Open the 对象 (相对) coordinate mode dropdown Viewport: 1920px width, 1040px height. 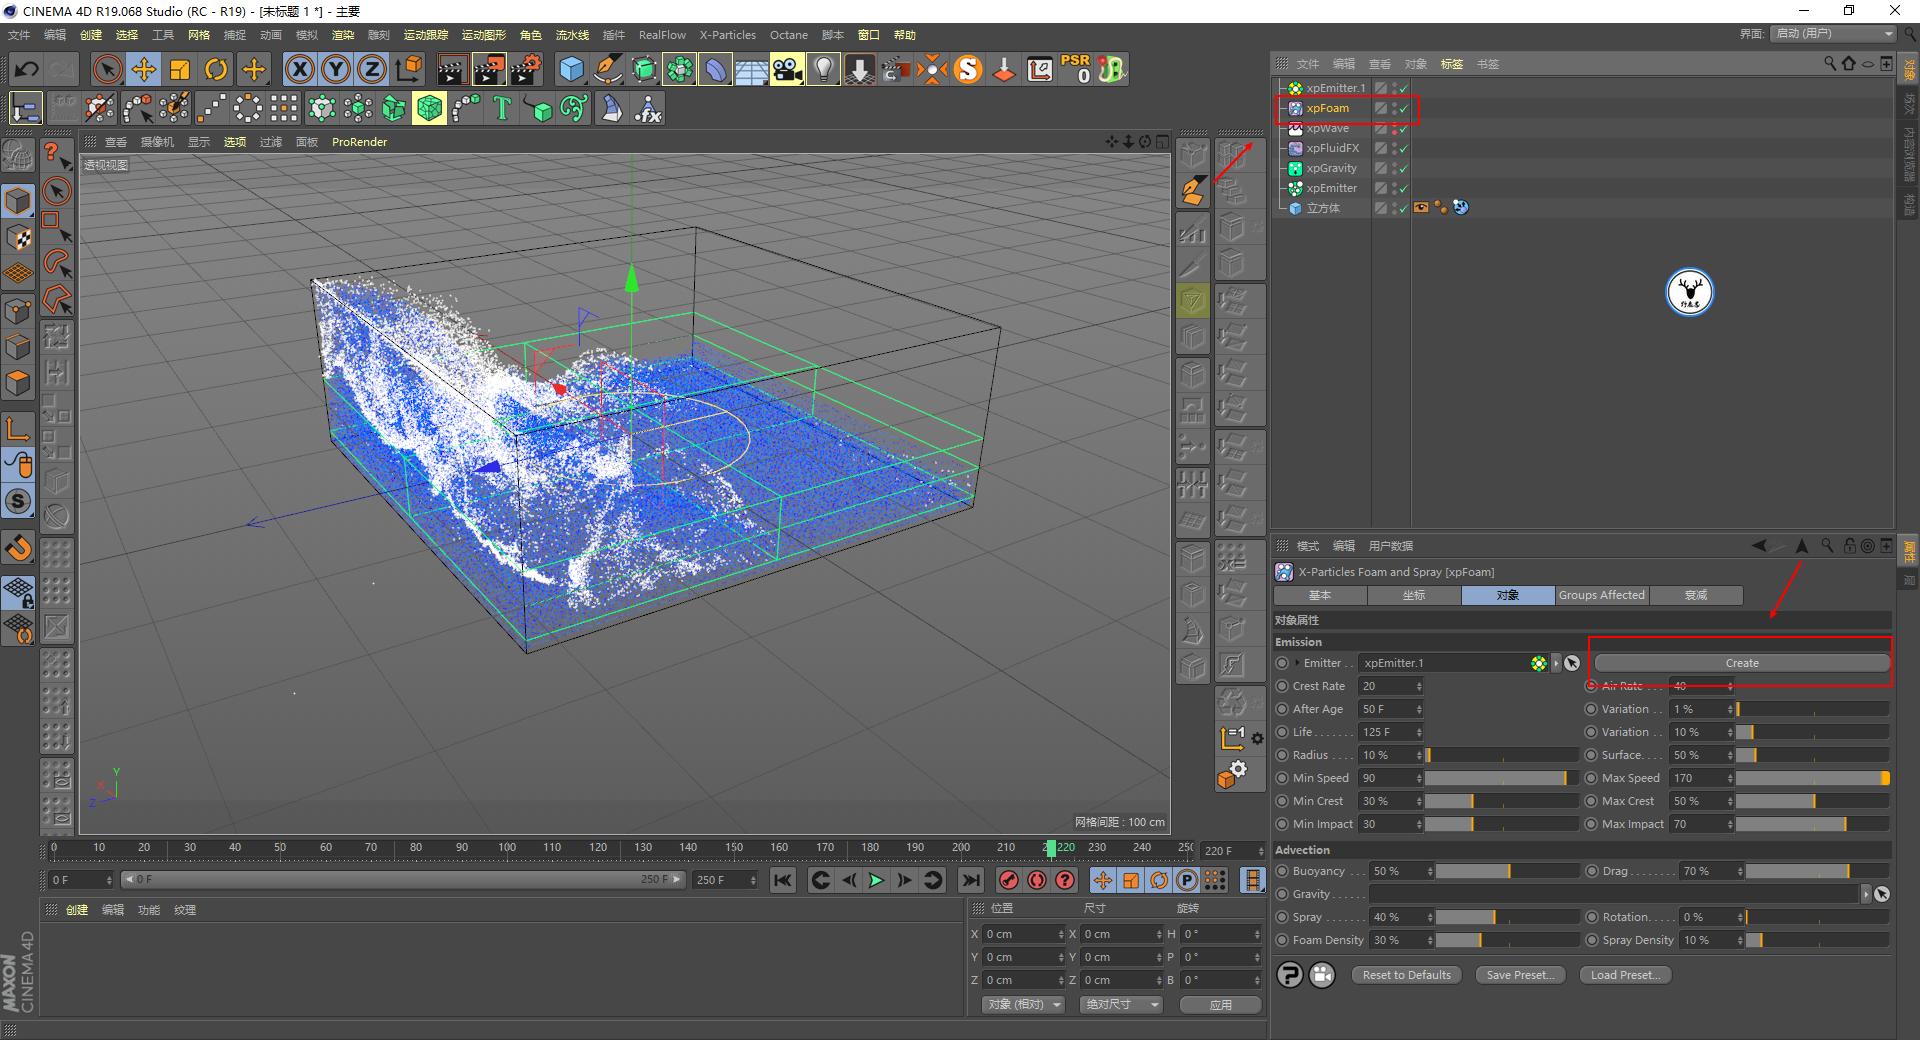(x=1021, y=1004)
